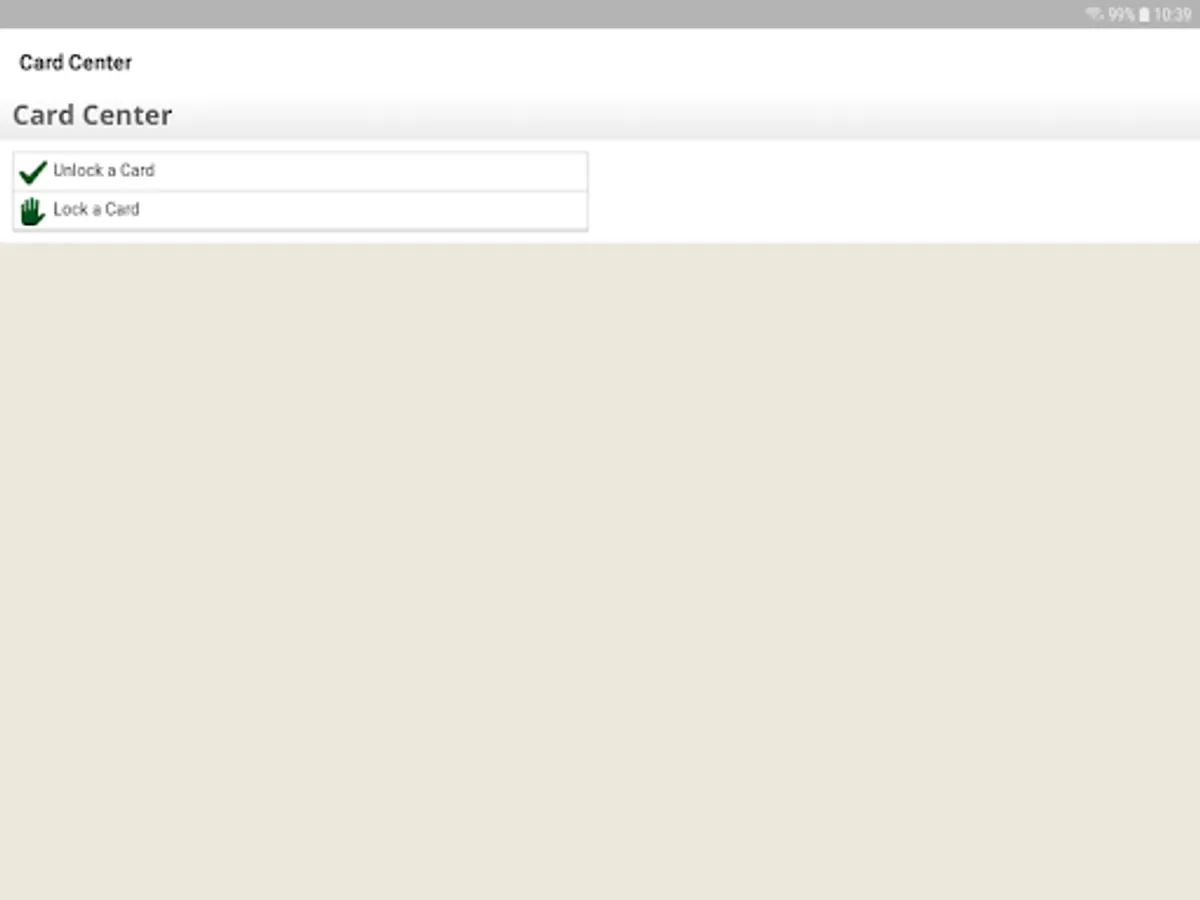The height and width of the screenshot is (900, 1200).
Task: Click the bold Card Center section heading
Action: tap(92, 115)
